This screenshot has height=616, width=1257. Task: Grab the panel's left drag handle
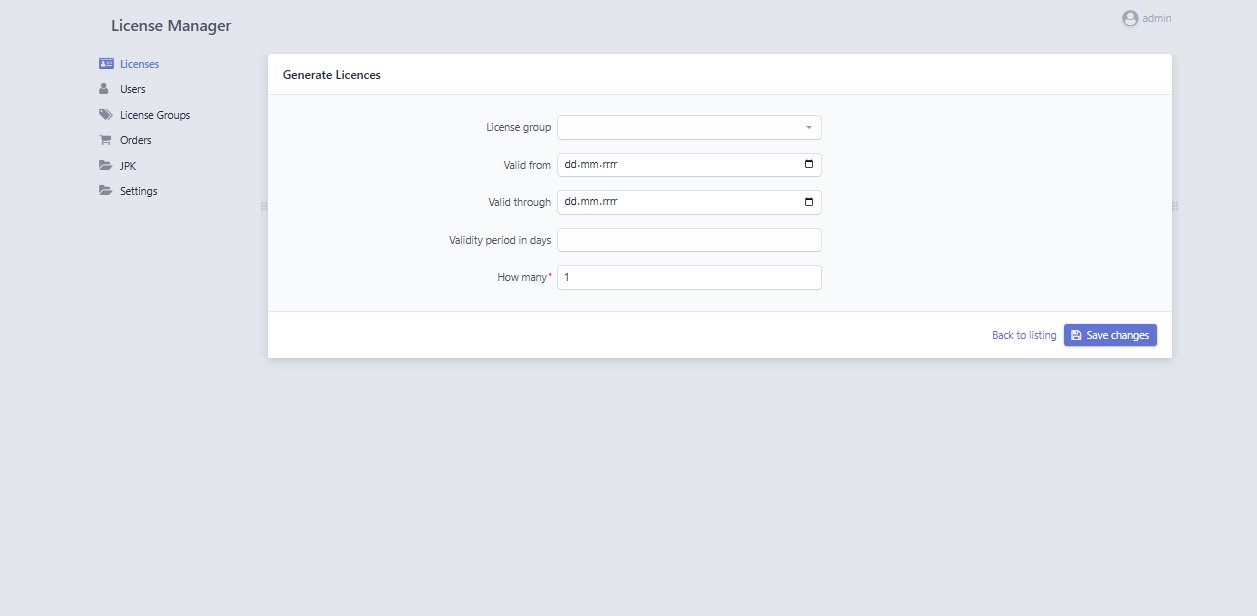coord(264,206)
